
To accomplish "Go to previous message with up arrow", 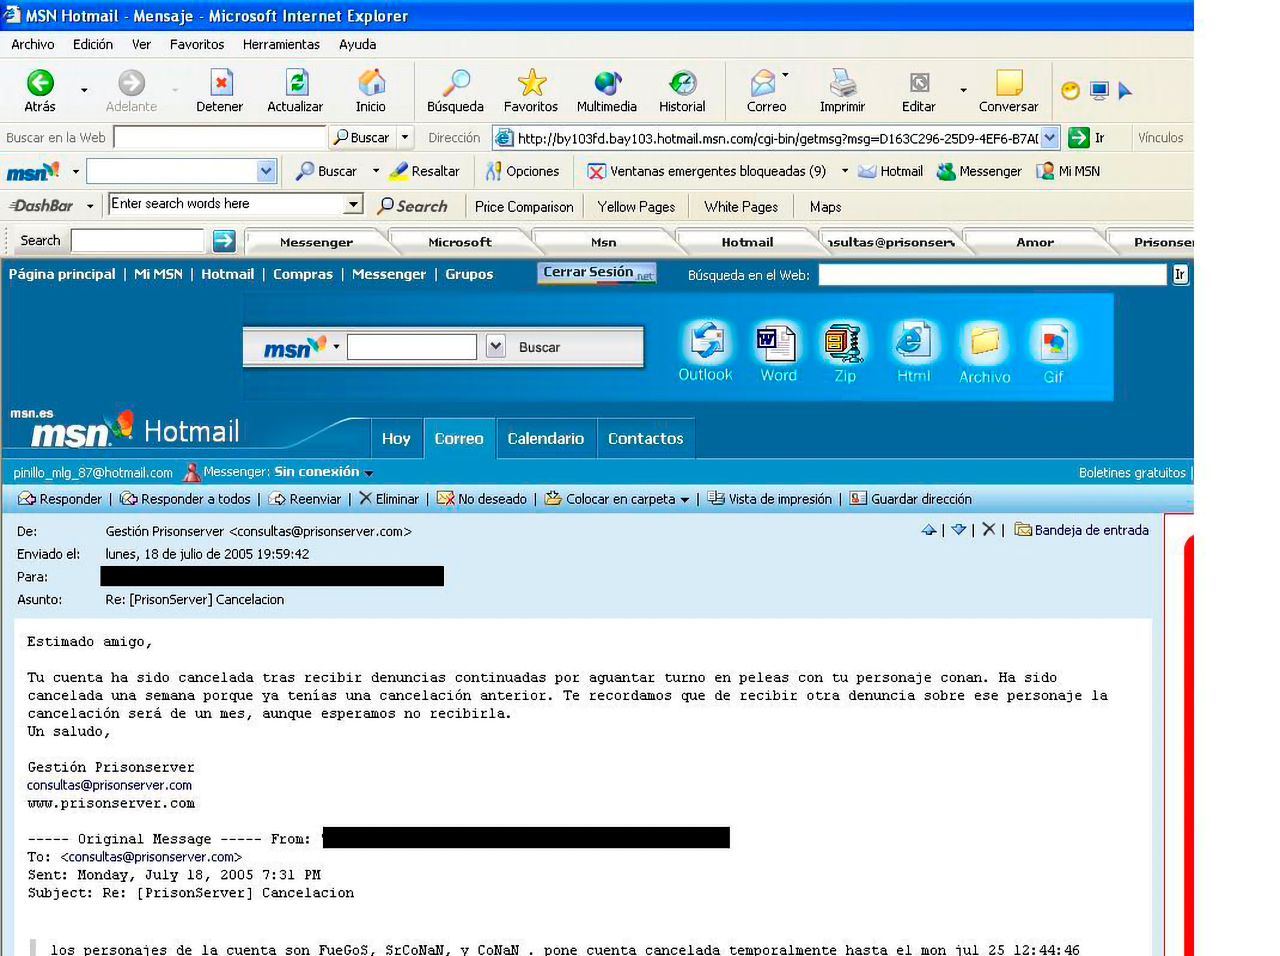I will tap(929, 530).
